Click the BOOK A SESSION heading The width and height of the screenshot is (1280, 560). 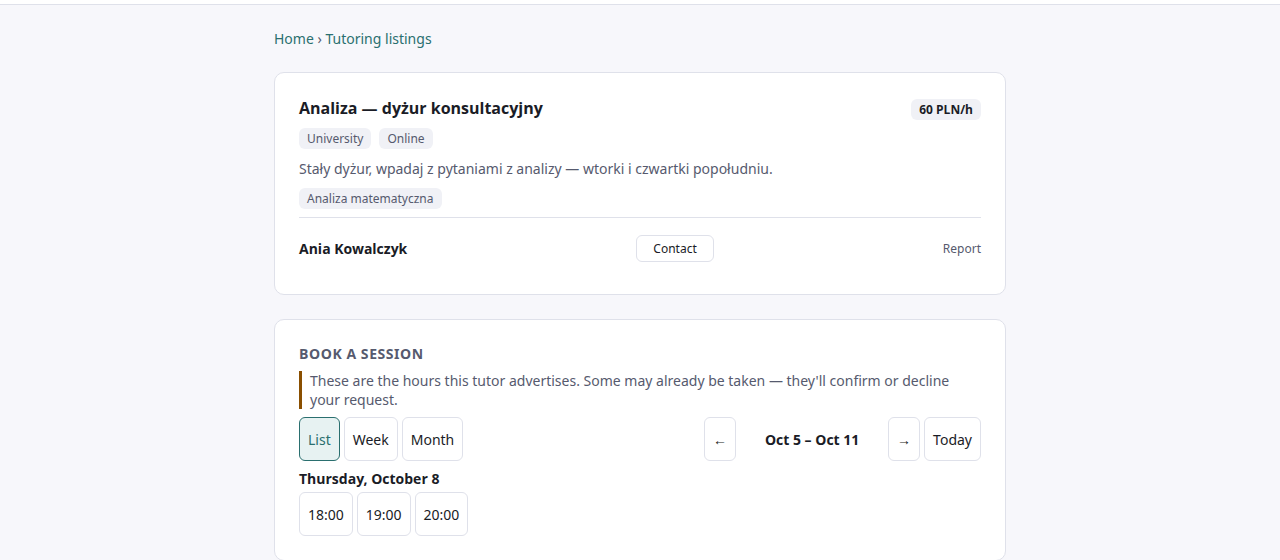361,354
